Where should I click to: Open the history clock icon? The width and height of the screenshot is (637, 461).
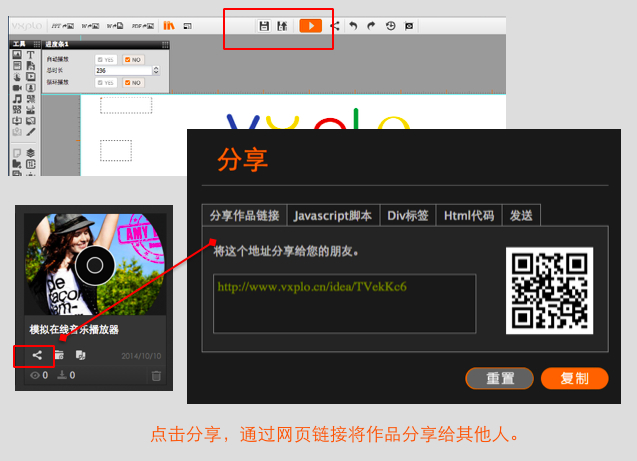point(390,25)
